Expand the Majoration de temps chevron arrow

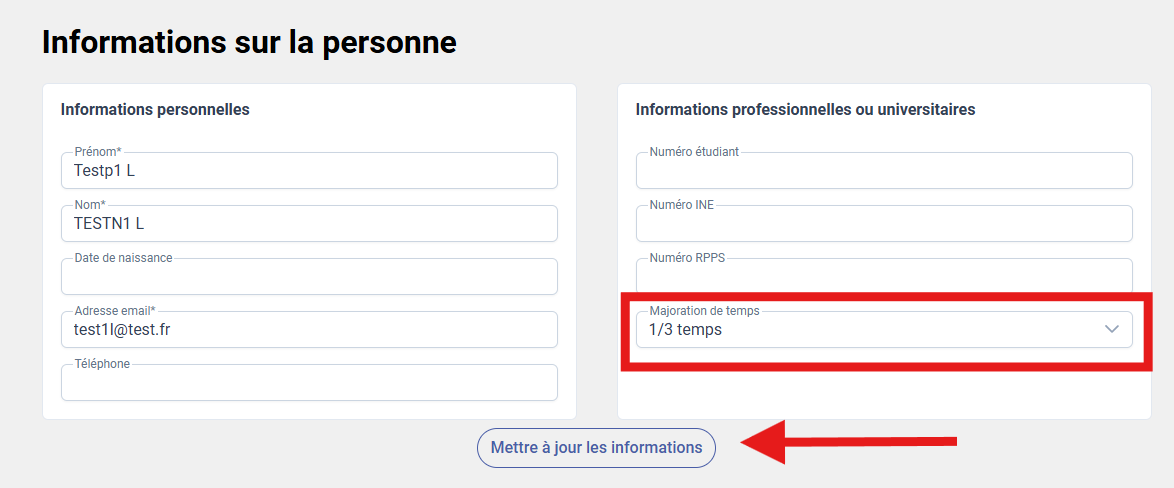pos(1111,330)
